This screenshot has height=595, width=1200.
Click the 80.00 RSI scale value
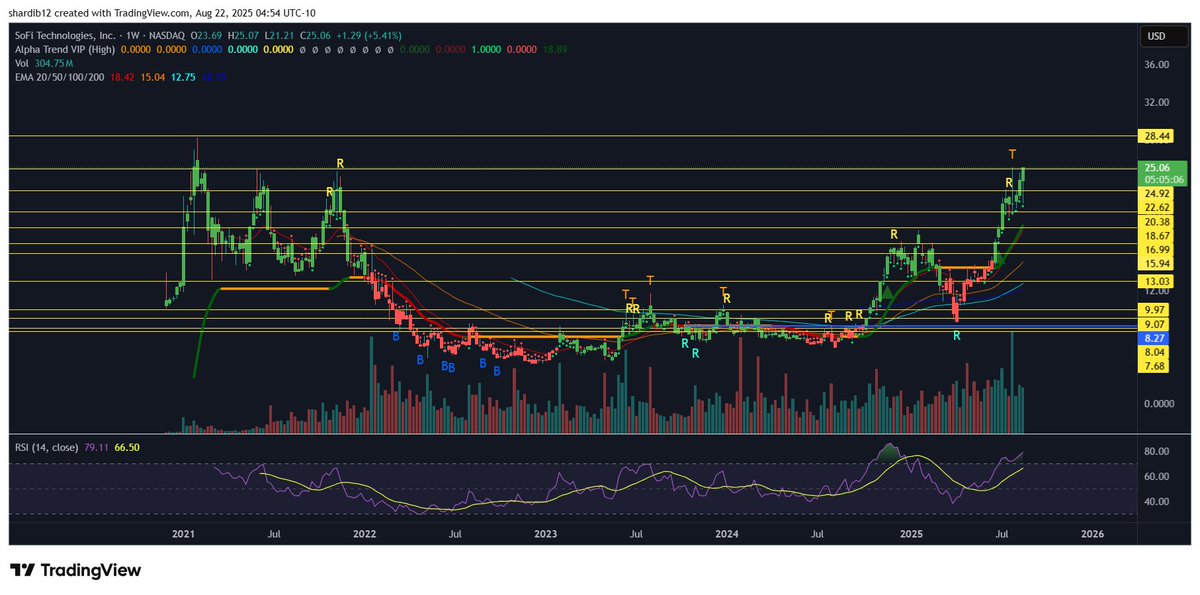[1157, 452]
